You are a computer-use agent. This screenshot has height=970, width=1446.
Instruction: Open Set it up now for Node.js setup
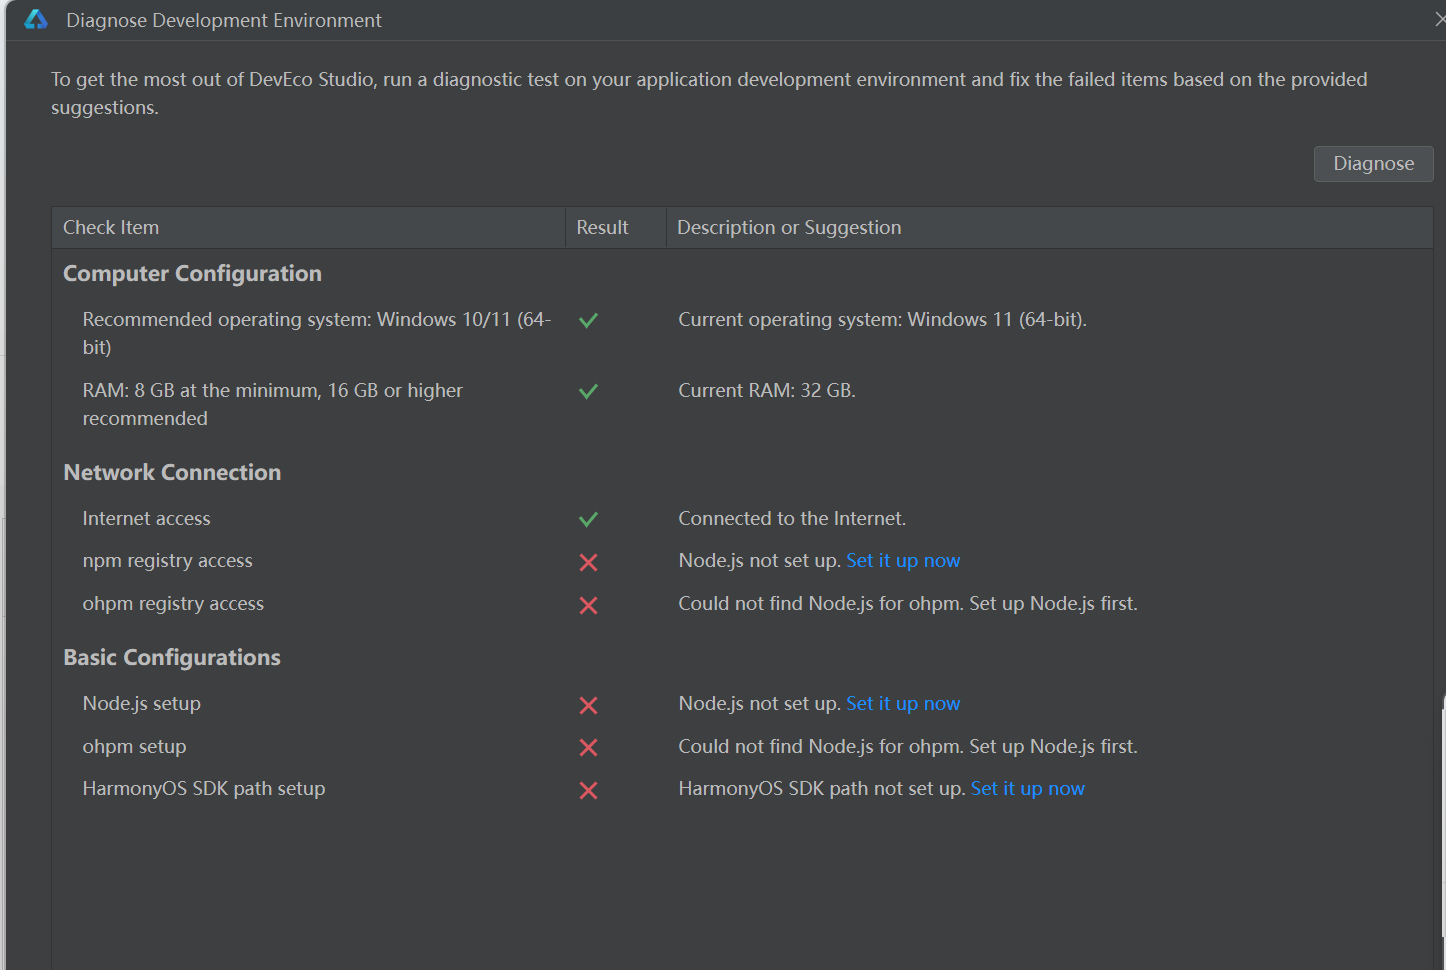point(903,704)
